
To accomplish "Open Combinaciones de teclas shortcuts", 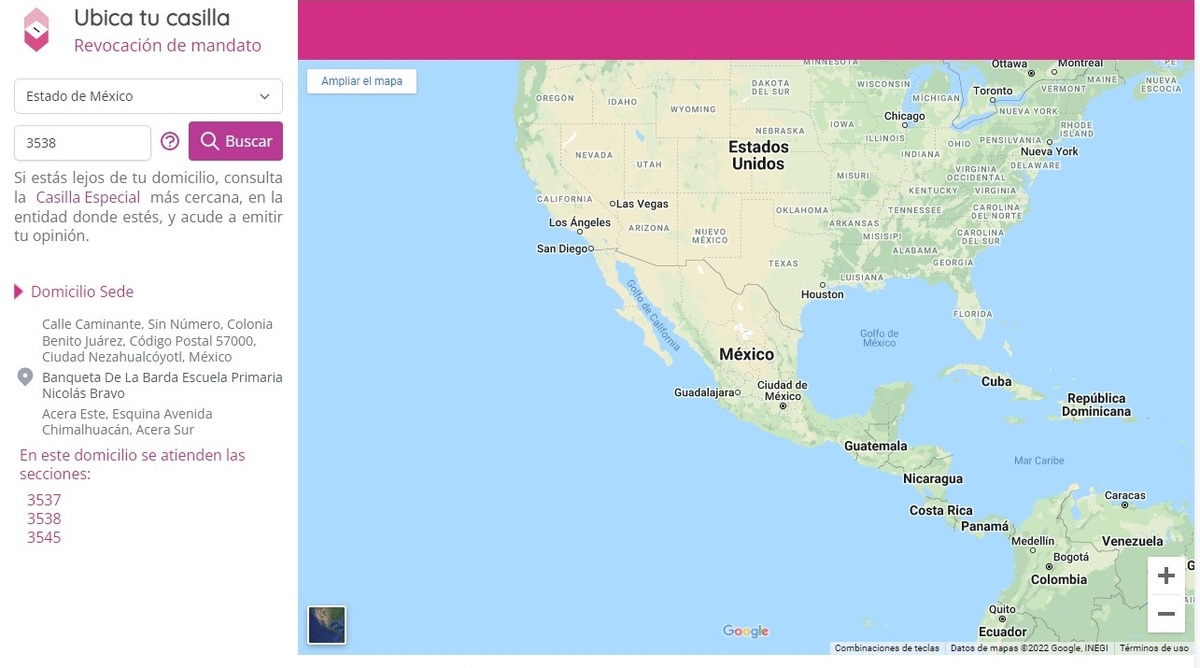I will (x=886, y=648).
